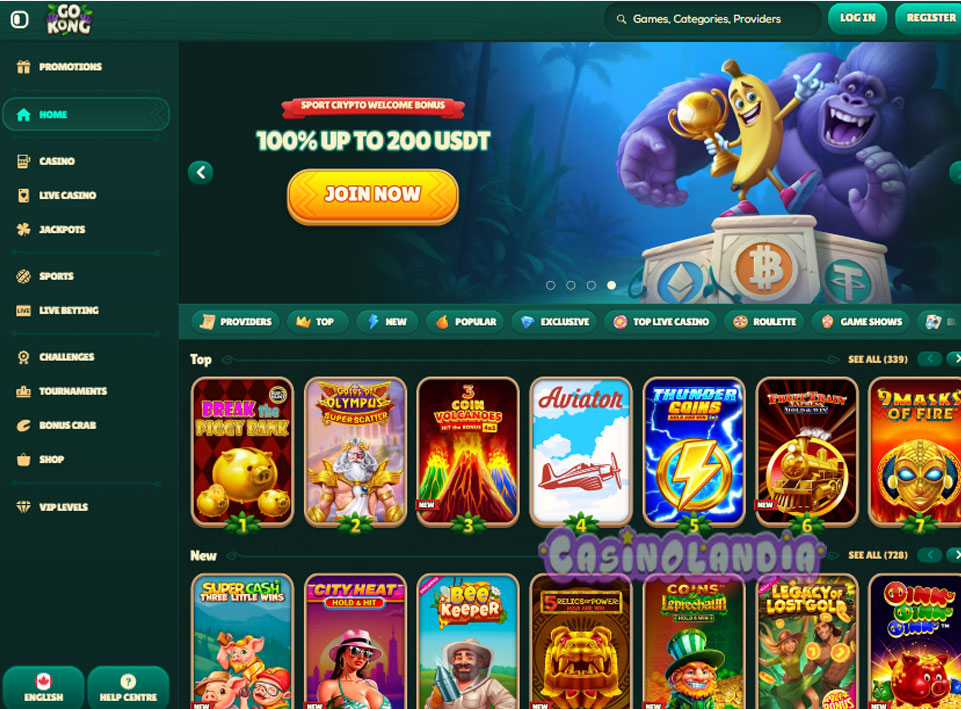961x709 pixels.
Task: Open the English language selector
Action: [44, 688]
